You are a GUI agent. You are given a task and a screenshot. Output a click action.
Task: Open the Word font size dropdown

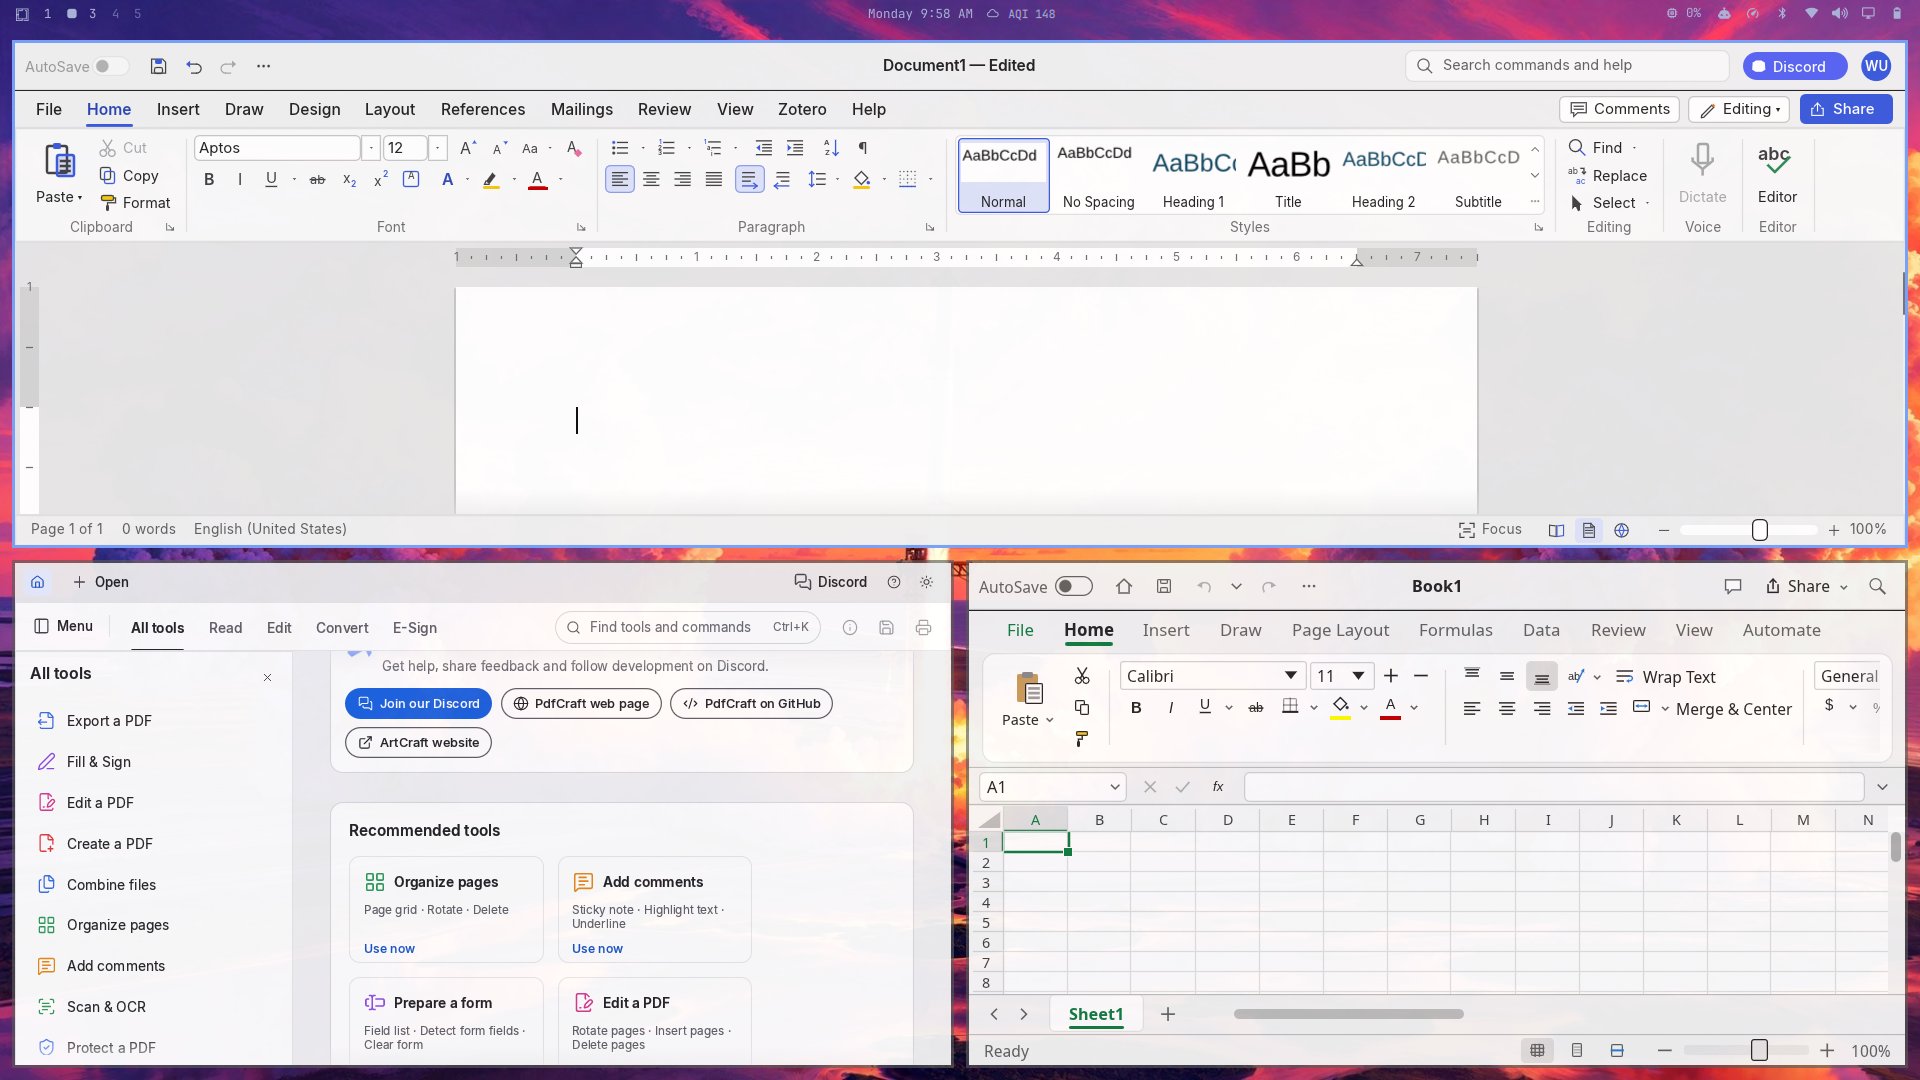pyautogui.click(x=438, y=148)
